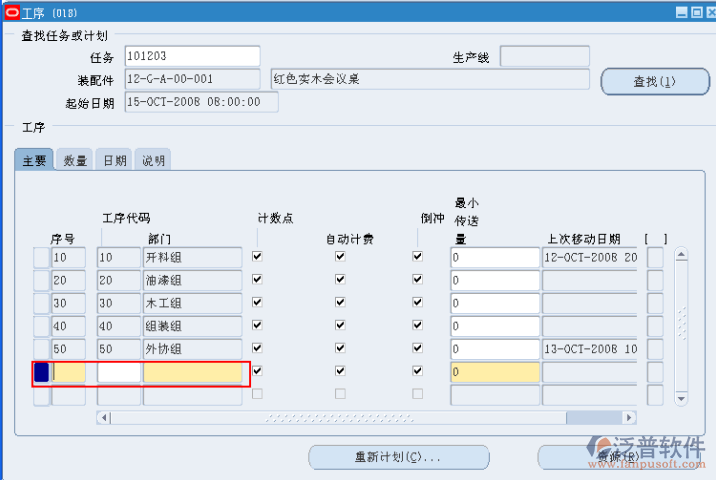This screenshot has height=480, width=716.
Task: Toggle 计数点 checkbox for row 20
Action: coord(258,279)
